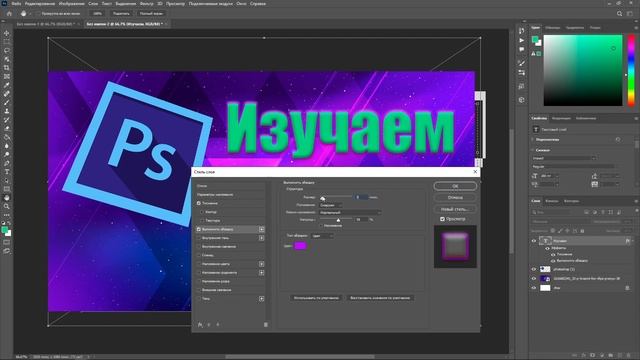Switch to the Образцы tab
The image size is (640, 360).
tap(553, 28)
